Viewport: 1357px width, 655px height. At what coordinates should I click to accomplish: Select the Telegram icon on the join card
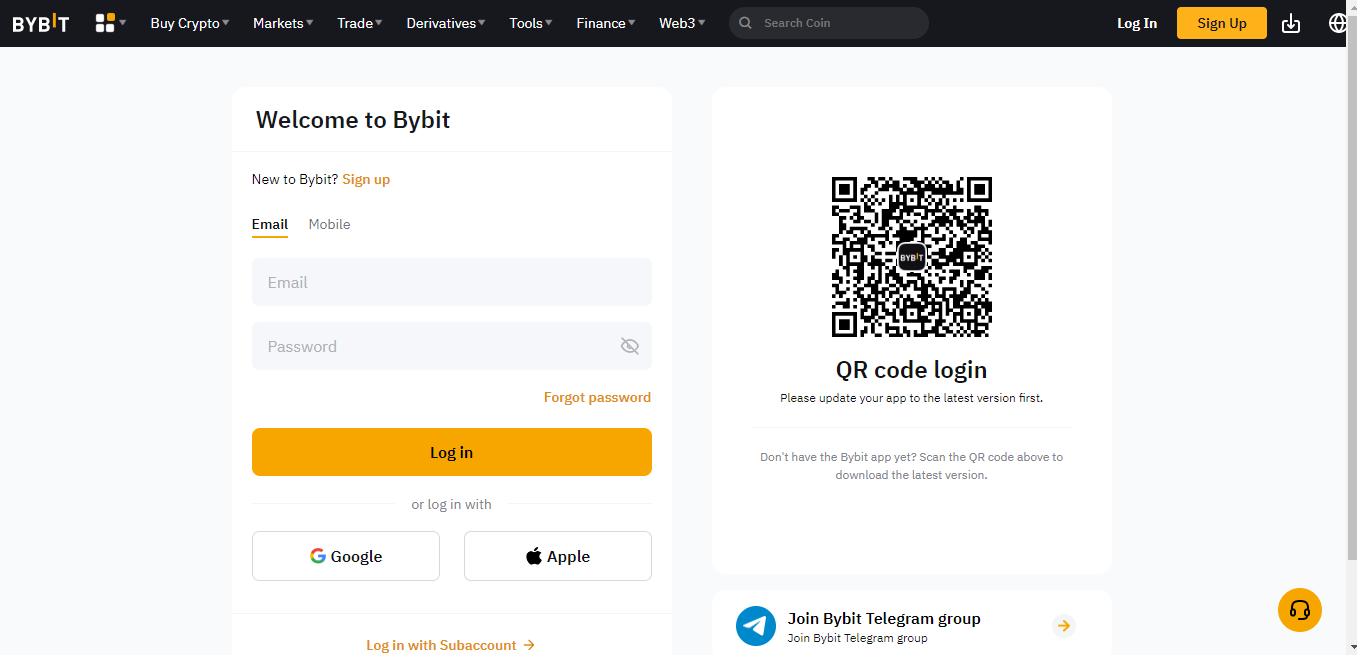755,626
